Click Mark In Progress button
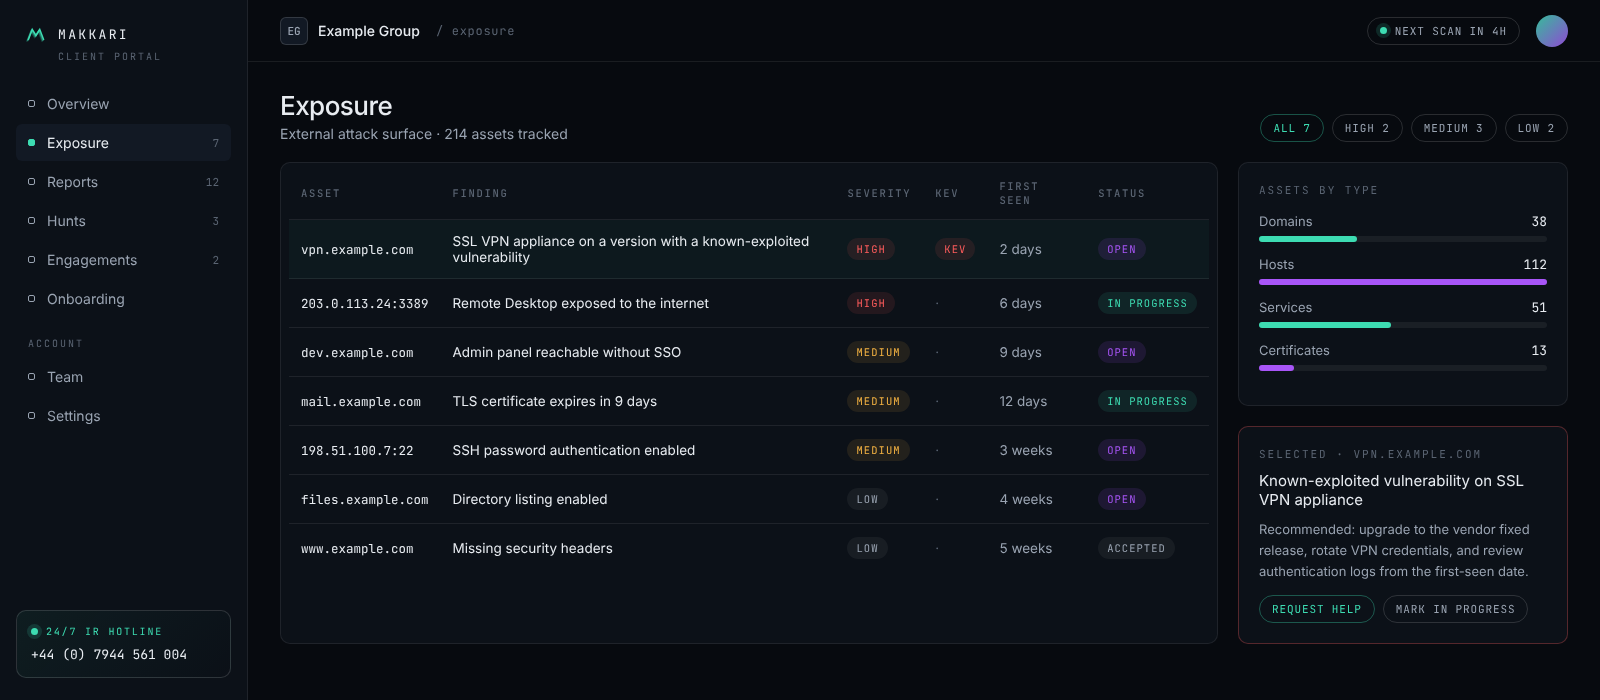Viewport: 1600px width, 700px height. click(1455, 609)
